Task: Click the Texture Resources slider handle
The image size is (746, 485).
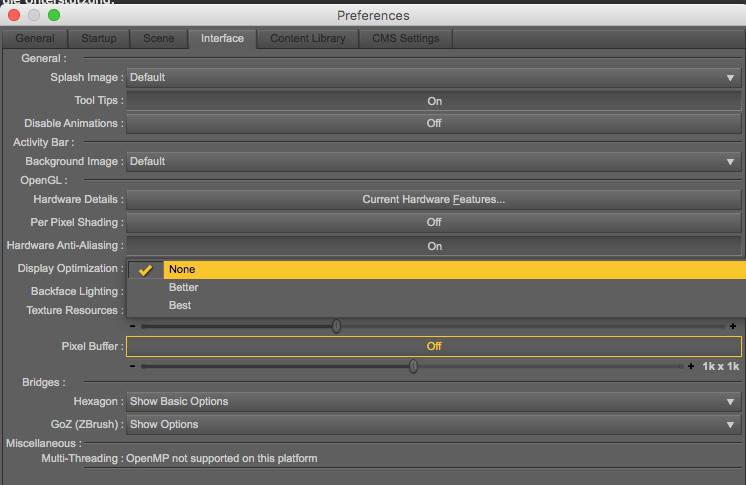Action: [x=337, y=326]
